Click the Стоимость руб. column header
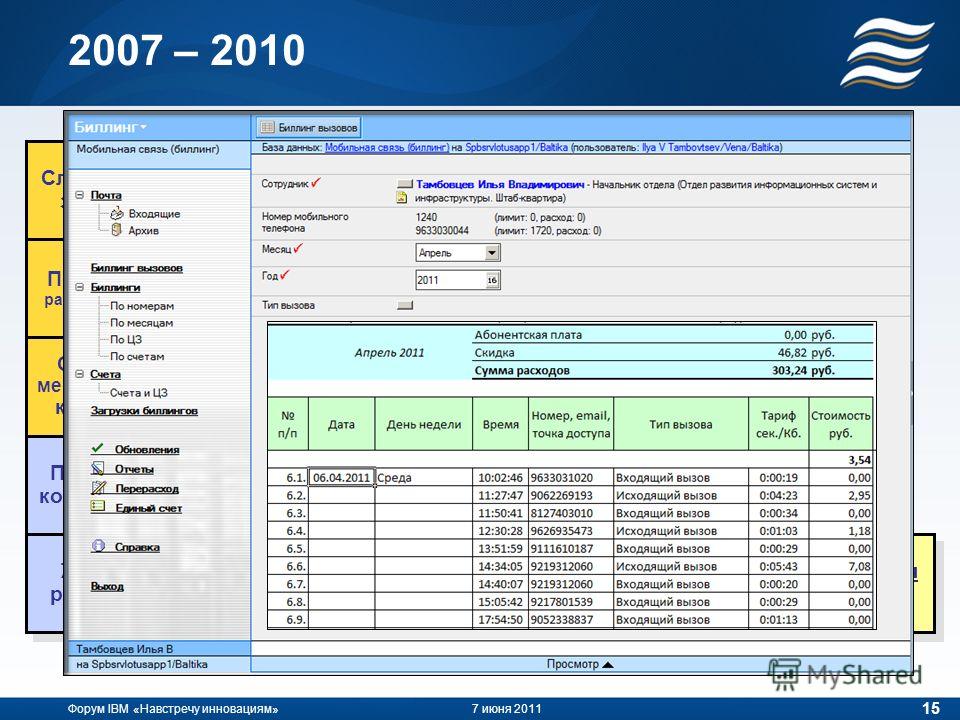960x720 pixels. coord(841,424)
